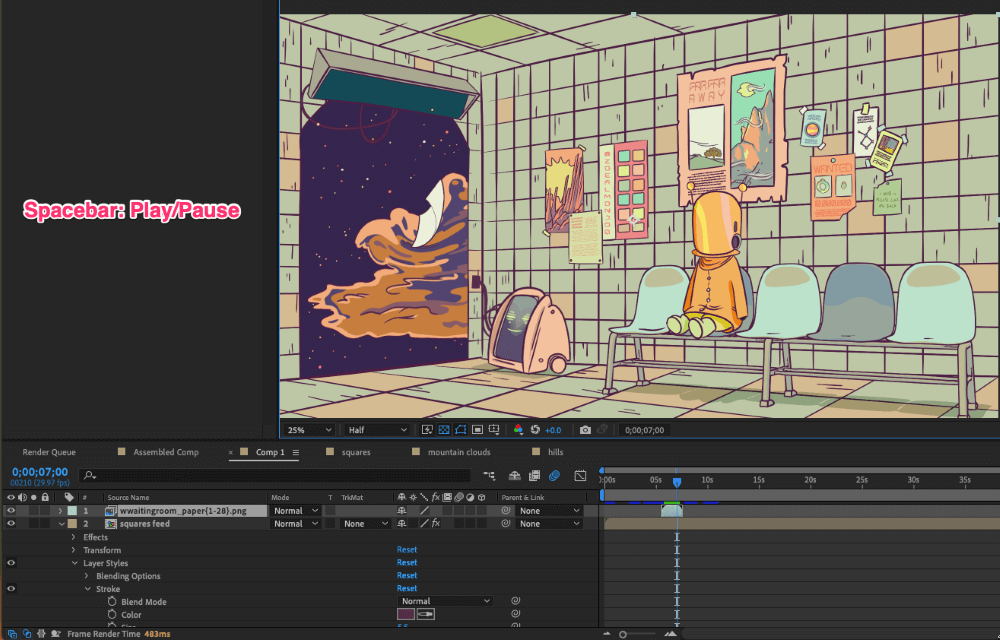Switch to the squares tab
The image size is (1000, 640).
coord(356,452)
